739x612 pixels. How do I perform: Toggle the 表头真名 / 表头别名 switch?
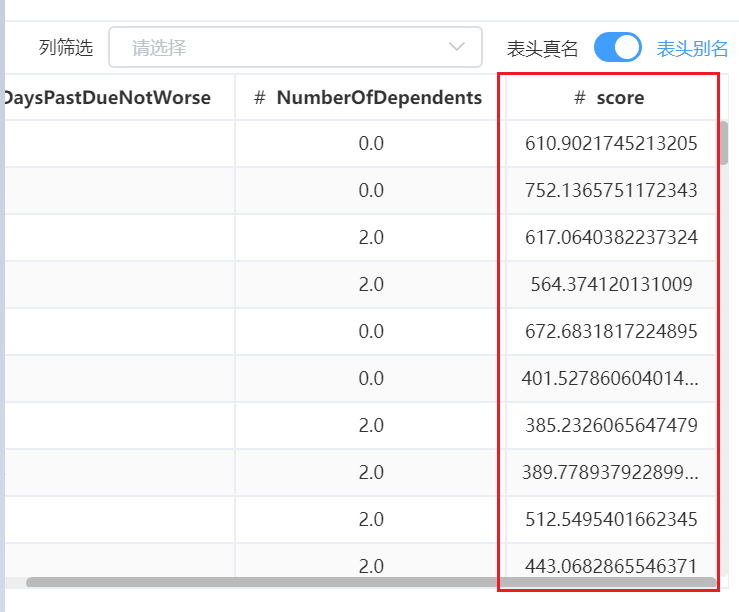coord(617,47)
